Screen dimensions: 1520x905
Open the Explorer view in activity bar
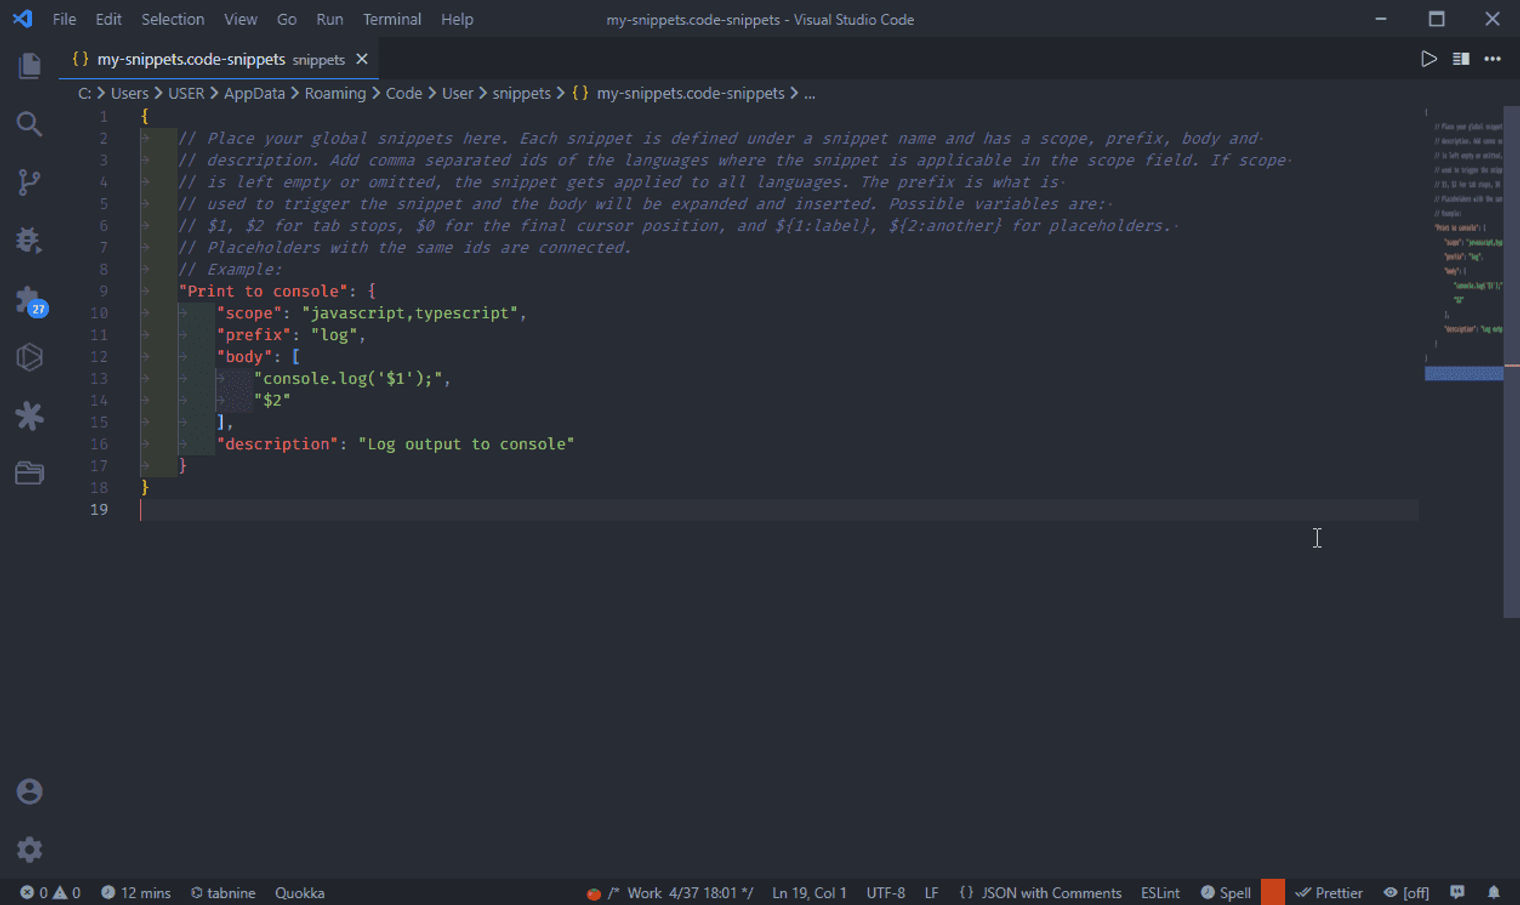[x=29, y=66]
